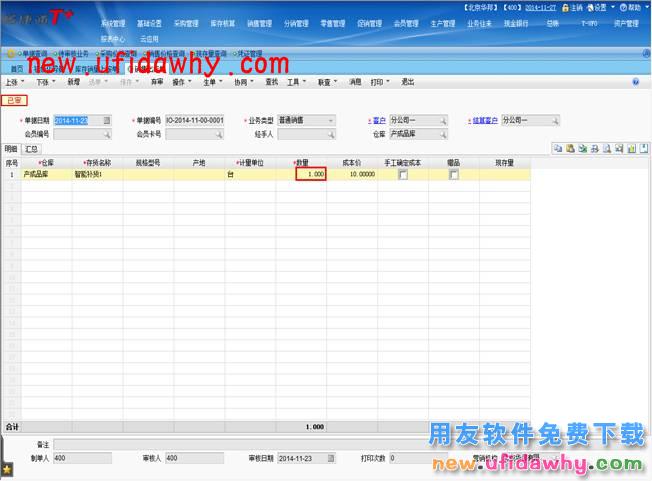Click the 新增 toolbar button
This screenshot has height=481, width=652.
pyautogui.click(x=74, y=82)
